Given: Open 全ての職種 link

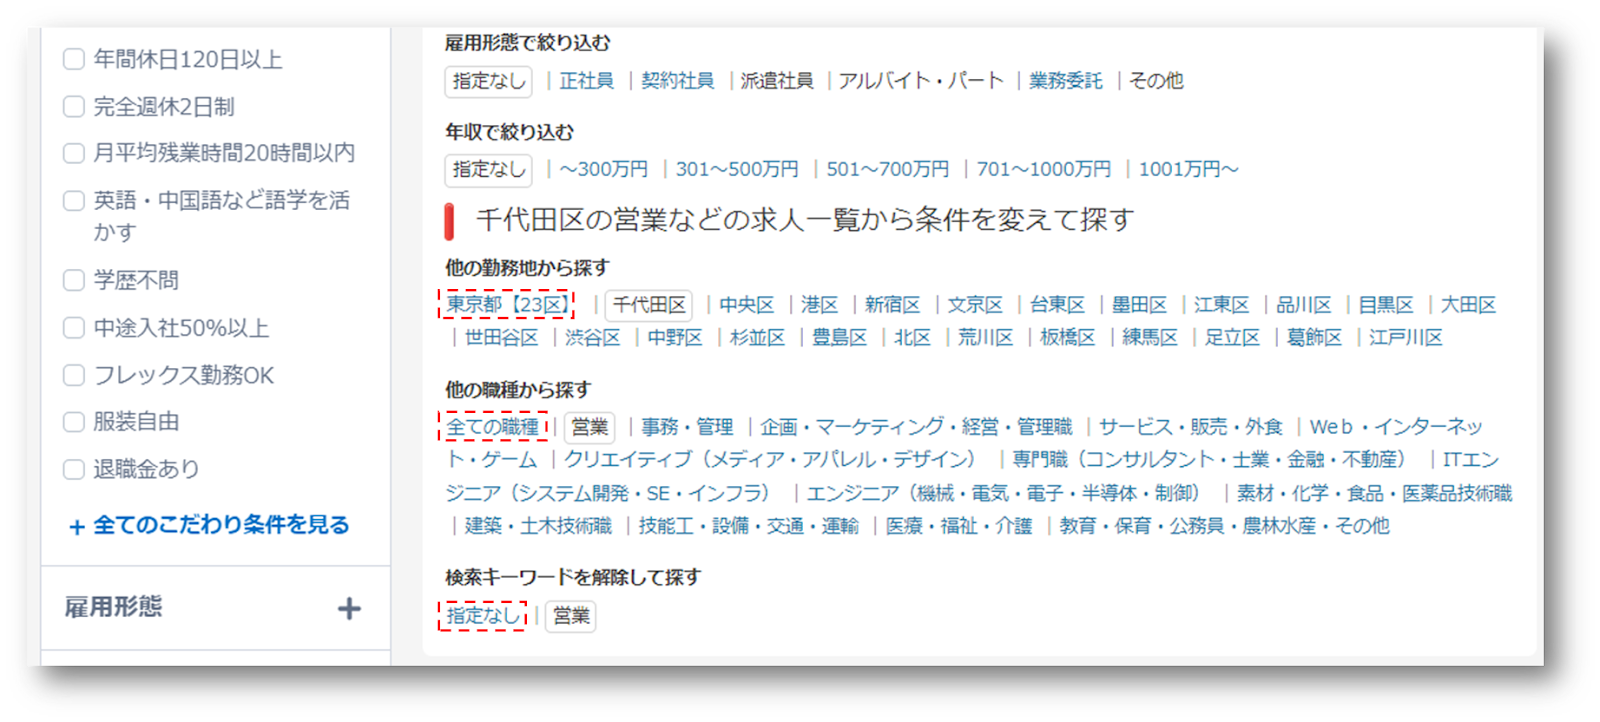Looking at the screenshot, I should tap(492, 427).
